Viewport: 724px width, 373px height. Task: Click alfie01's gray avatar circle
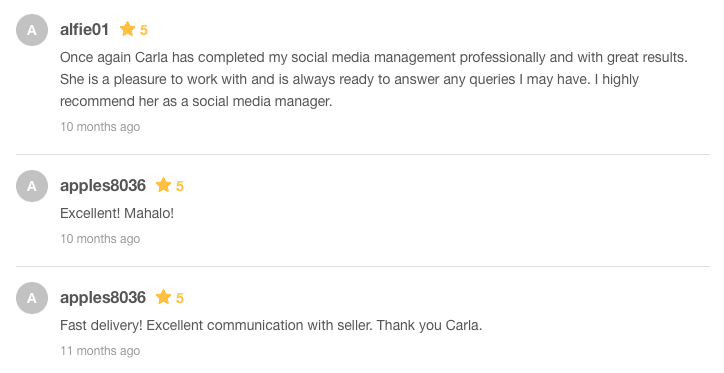32,30
